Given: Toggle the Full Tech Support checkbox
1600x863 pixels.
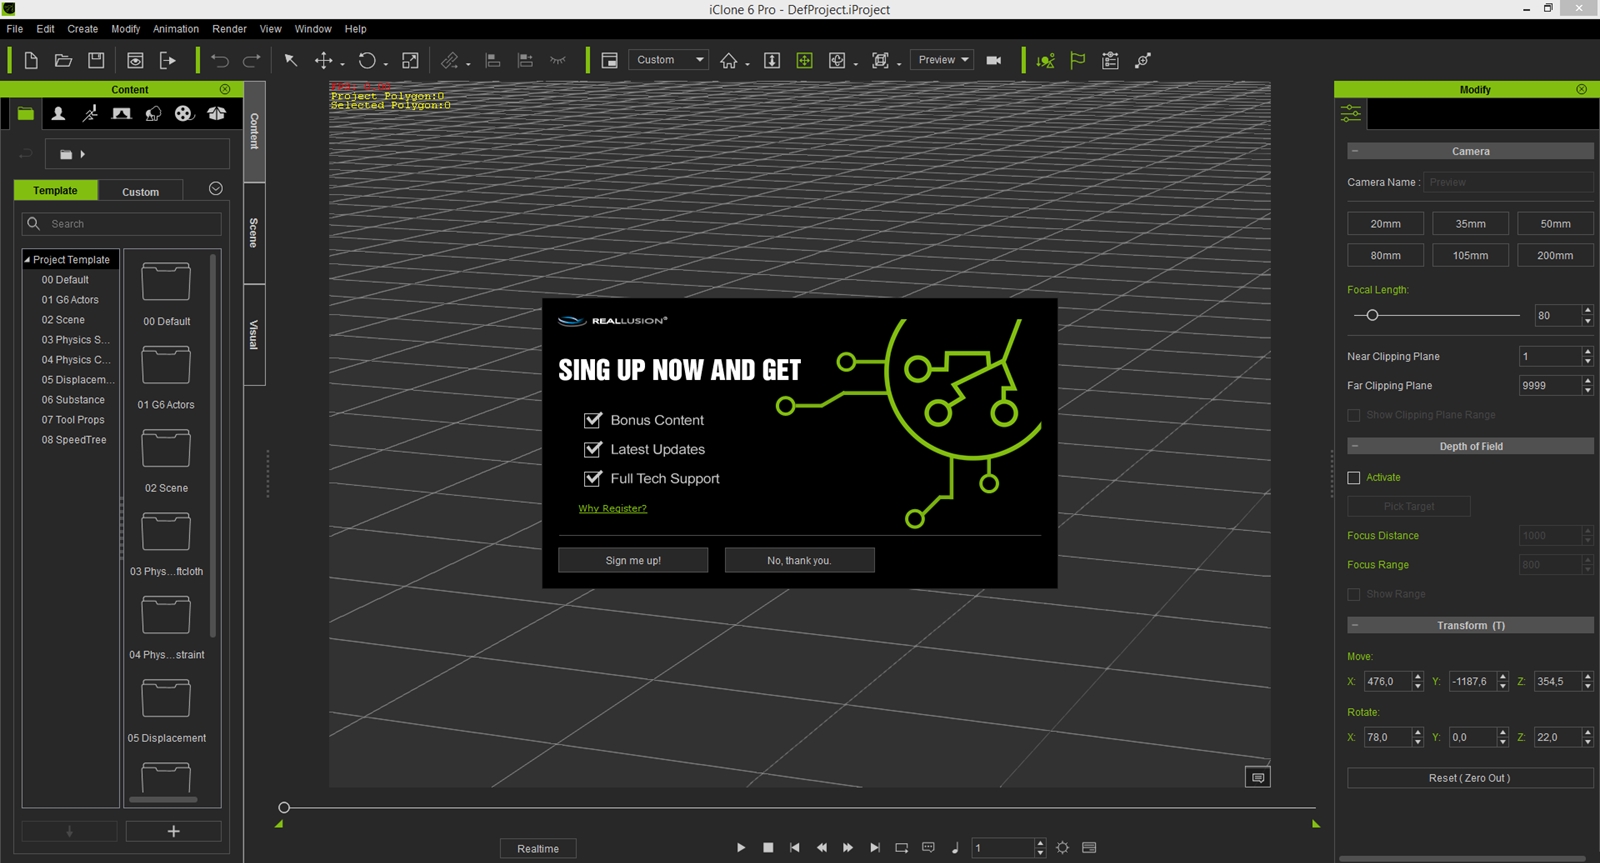Looking at the screenshot, I should click(x=593, y=478).
